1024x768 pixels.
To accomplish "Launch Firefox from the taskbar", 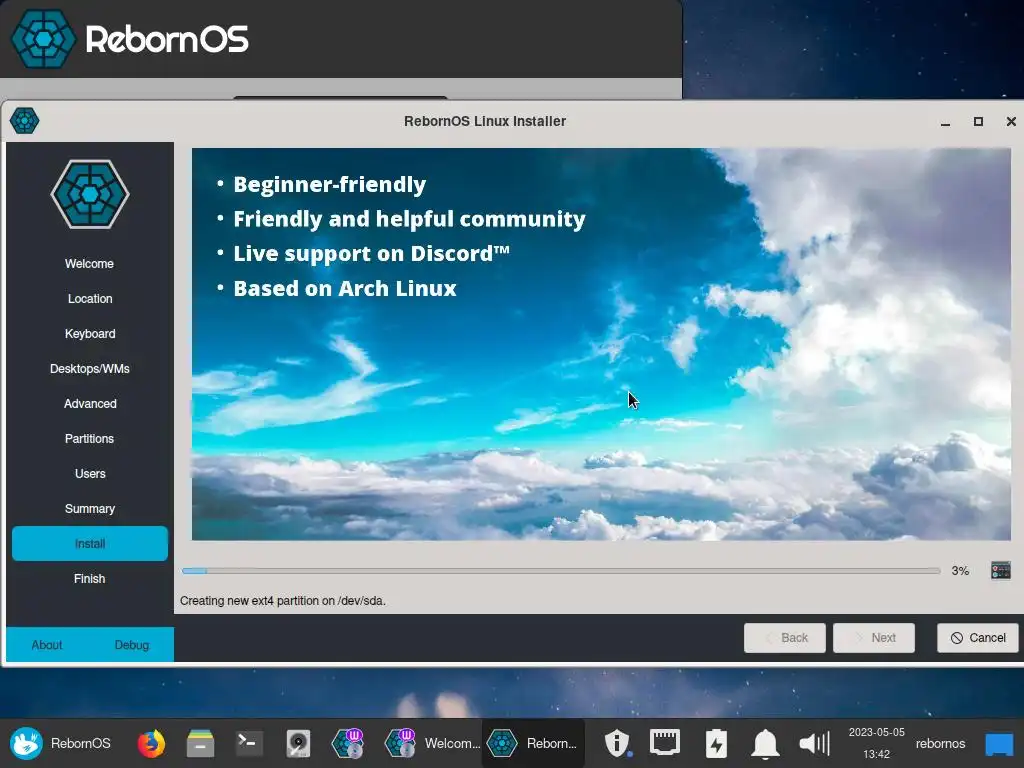I will [x=151, y=743].
